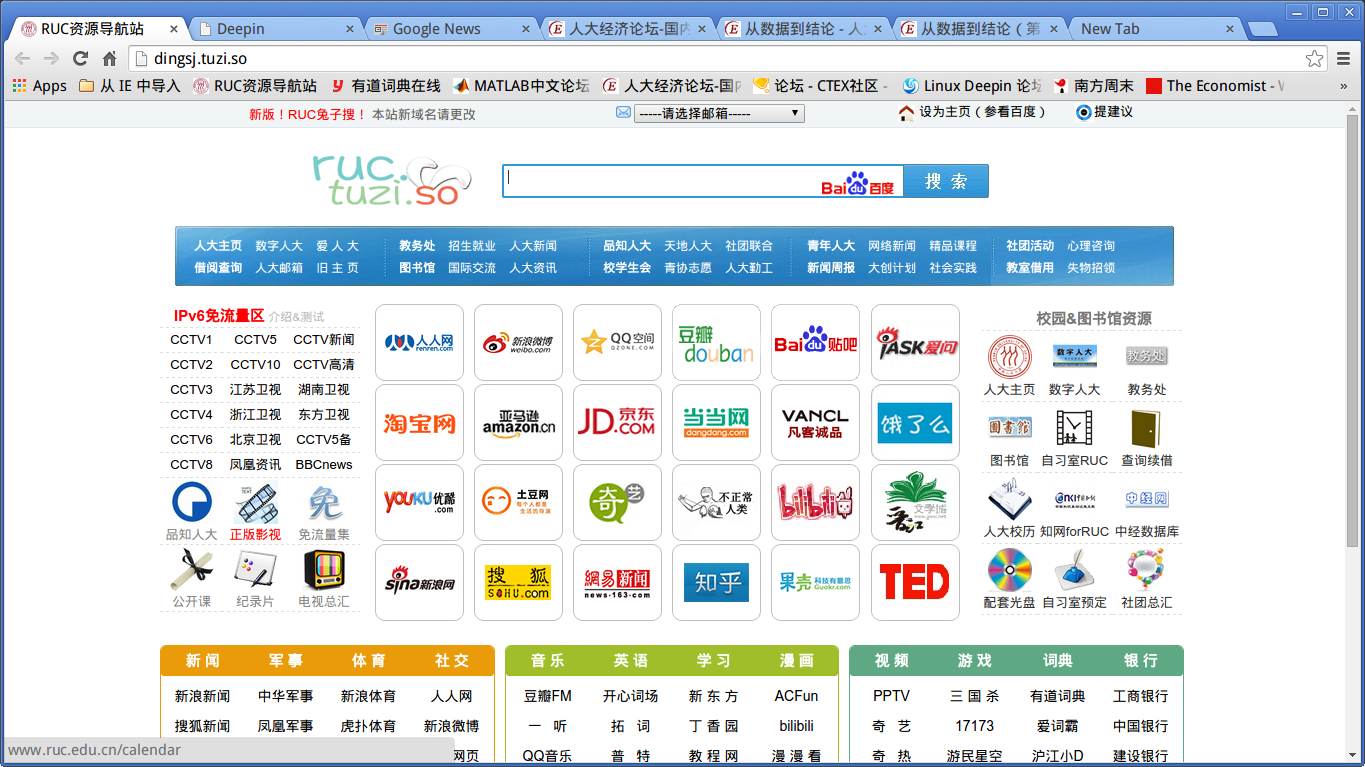This screenshot has width=1365, height=767.
Task: Open the QQ空间 logo tile
Action: 617,343
